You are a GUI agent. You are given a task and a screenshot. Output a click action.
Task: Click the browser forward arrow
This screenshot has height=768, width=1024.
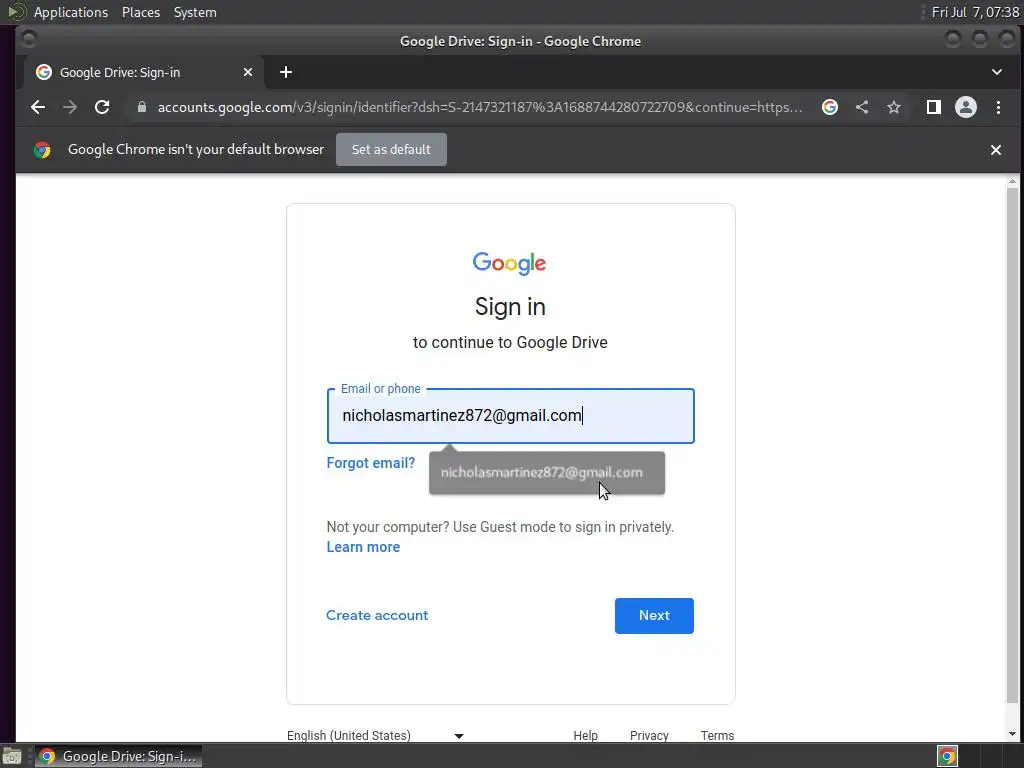coord(70,108)
